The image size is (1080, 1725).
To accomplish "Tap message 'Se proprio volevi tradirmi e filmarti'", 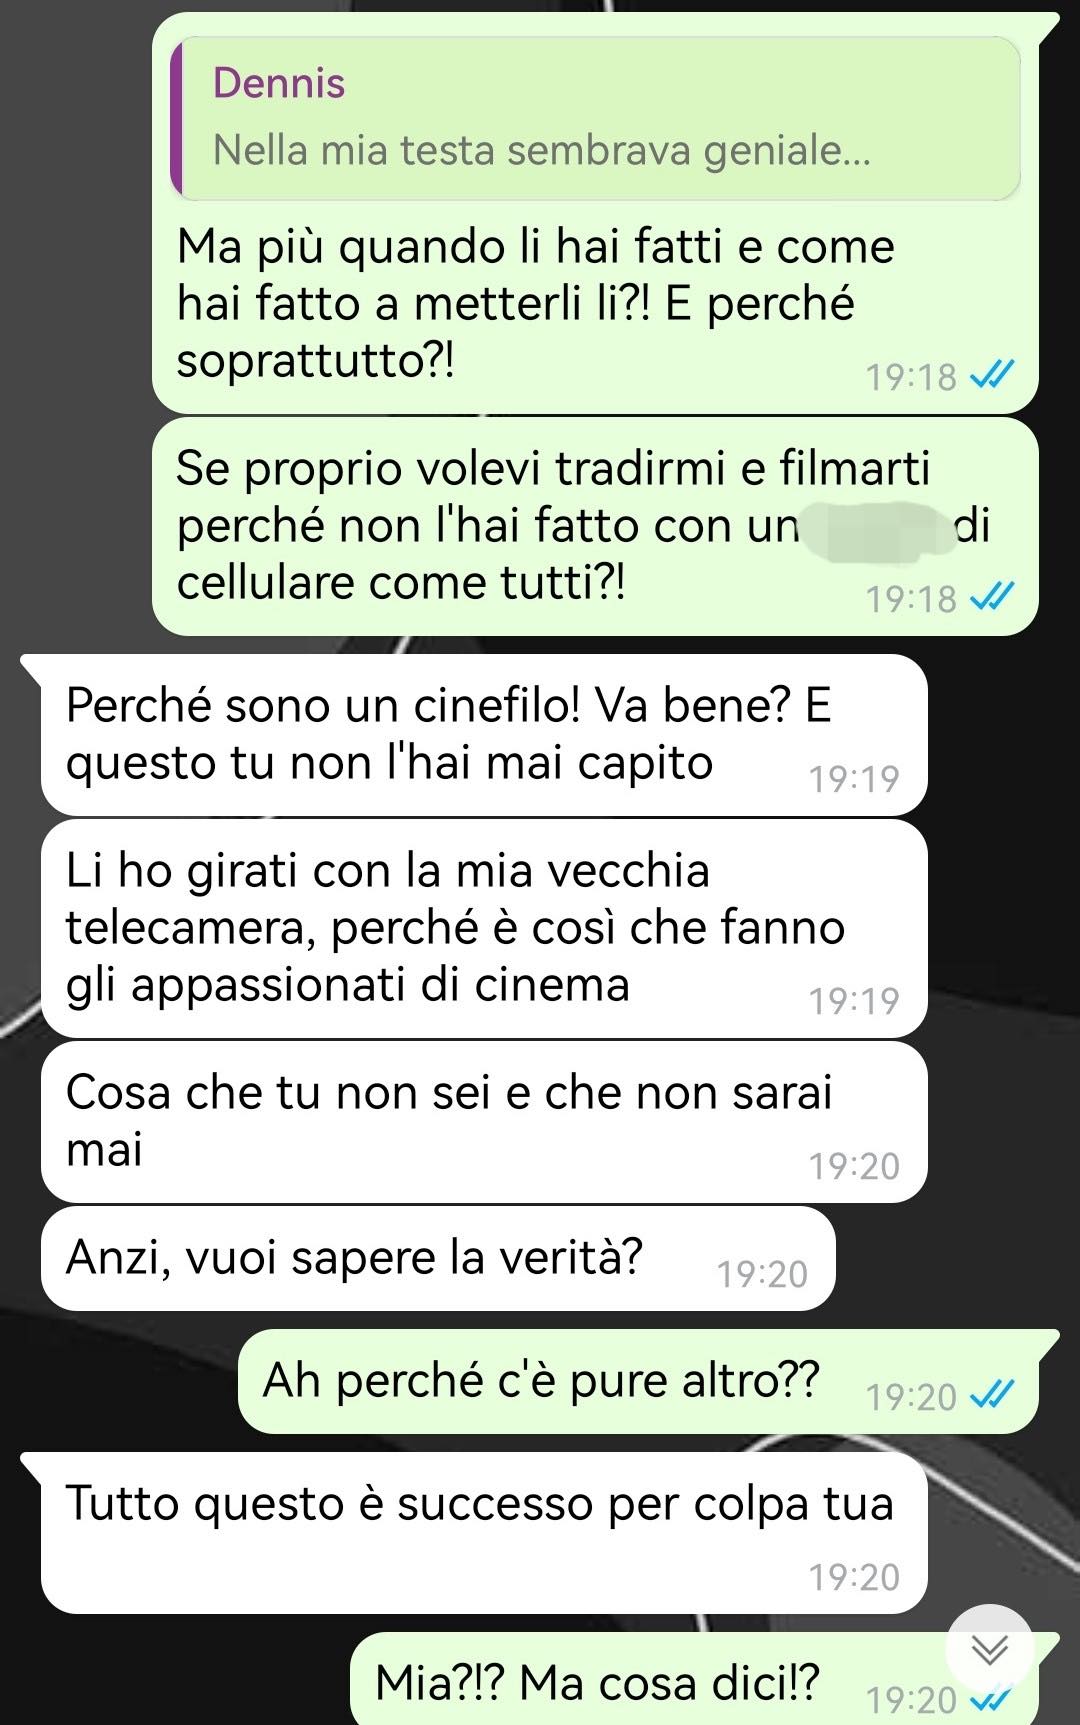I will tap(595, 526).
